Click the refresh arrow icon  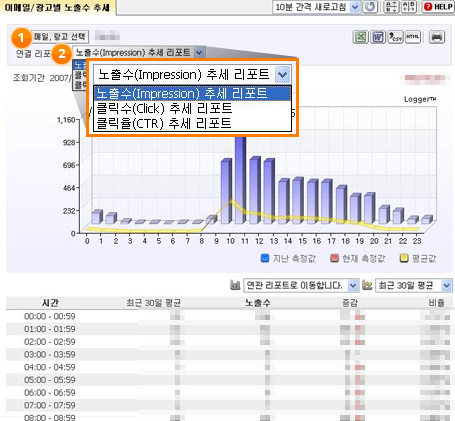pos(370,7)
